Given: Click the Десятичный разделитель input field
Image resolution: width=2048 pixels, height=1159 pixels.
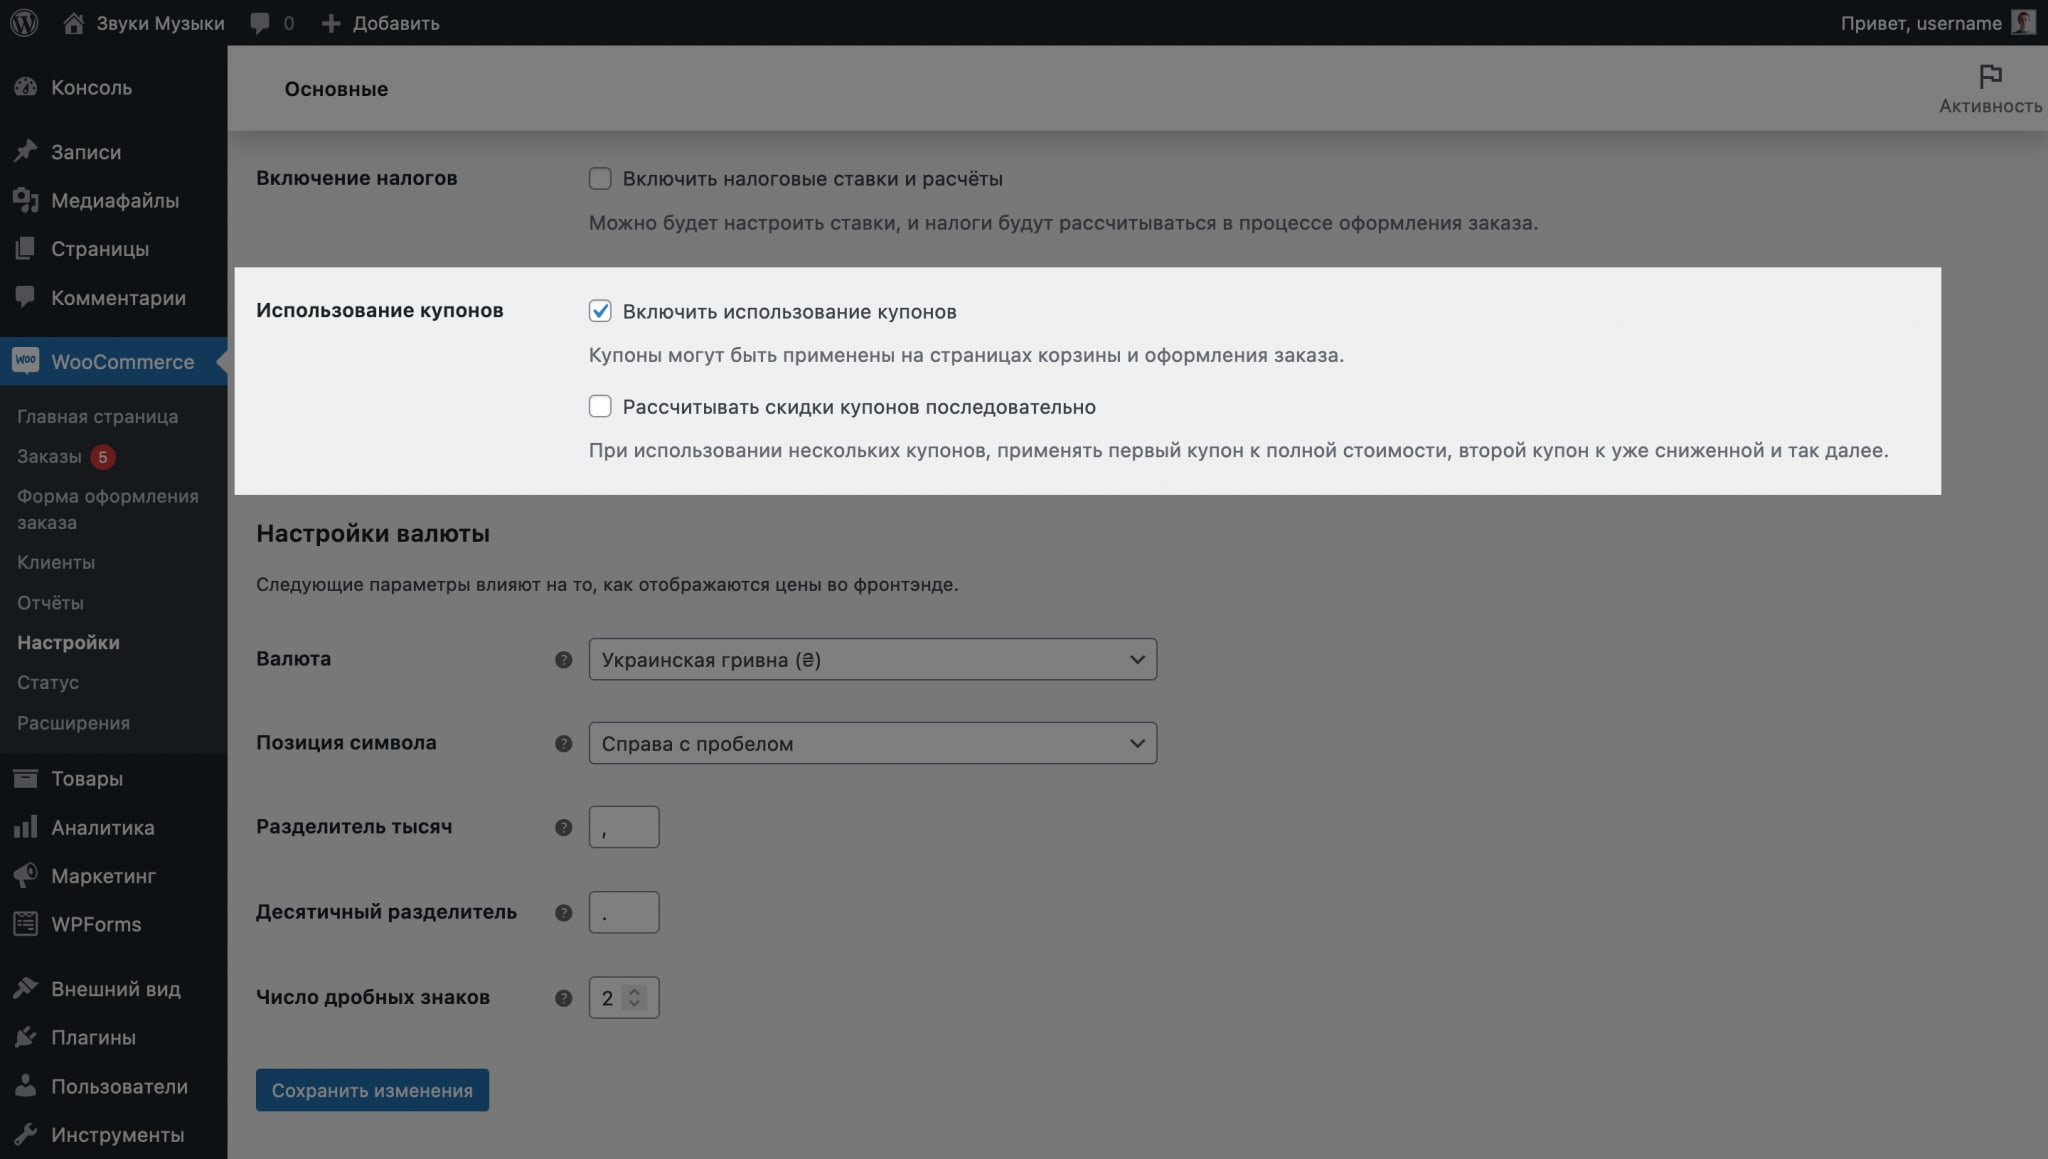Looking at the screenshot, I should point(624,912).
